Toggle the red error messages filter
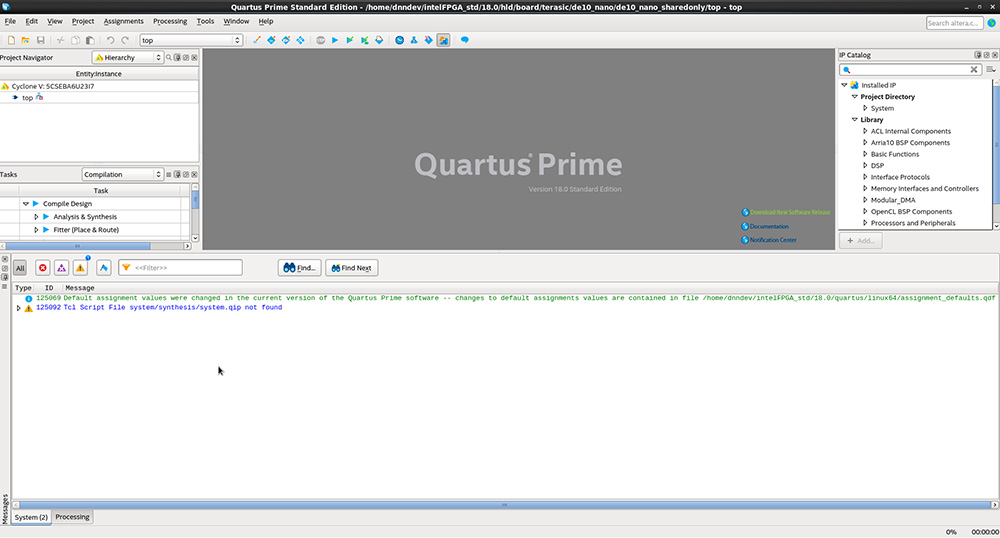The image size is (1000, 538). (x=43, y=268)
